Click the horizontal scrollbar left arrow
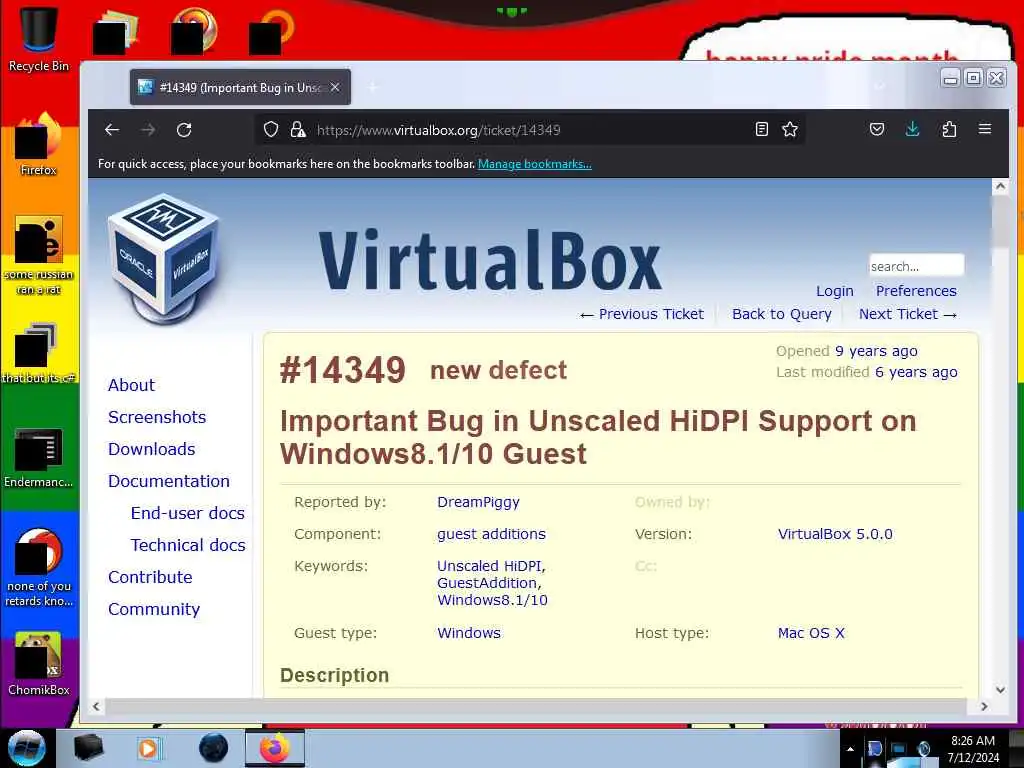This screenshot has height=768, width=1024. point(97,706)
